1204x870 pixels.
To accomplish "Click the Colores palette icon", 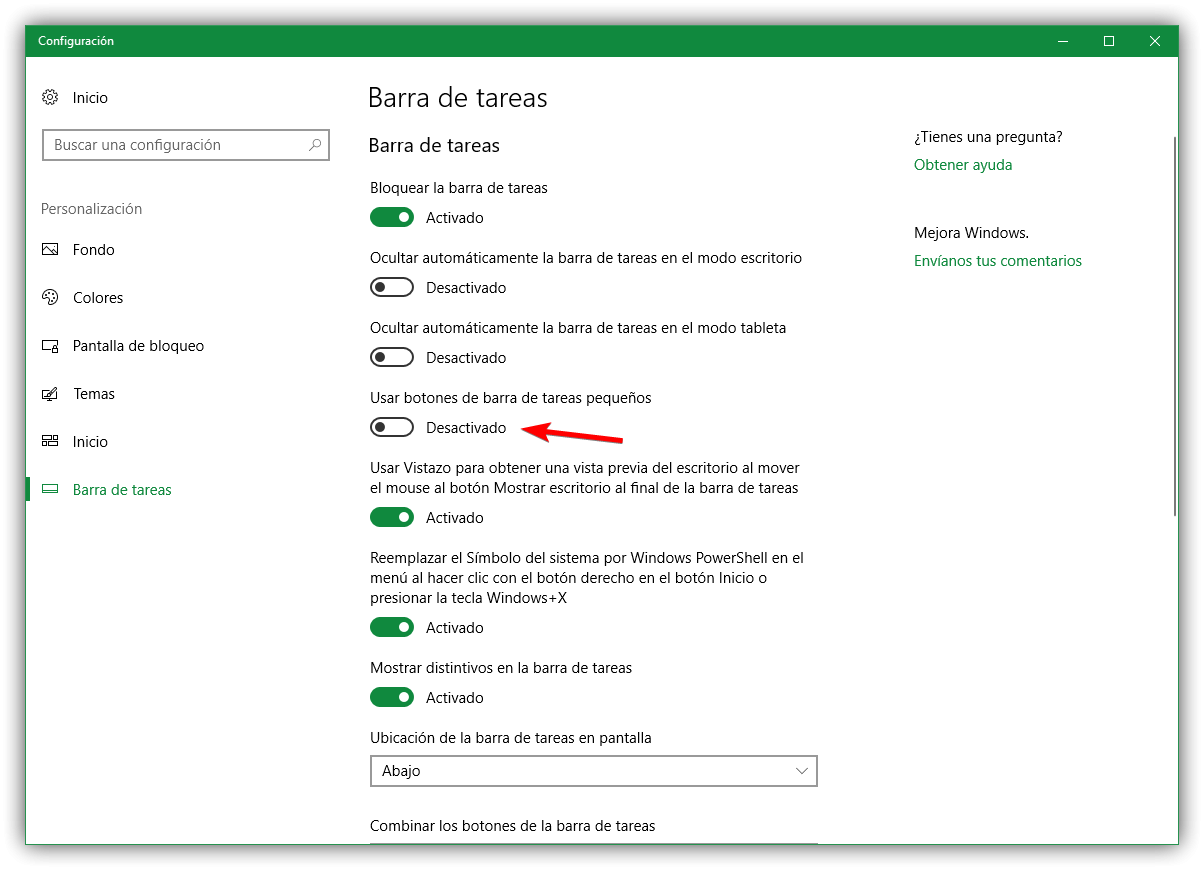I will pos(50,298).
